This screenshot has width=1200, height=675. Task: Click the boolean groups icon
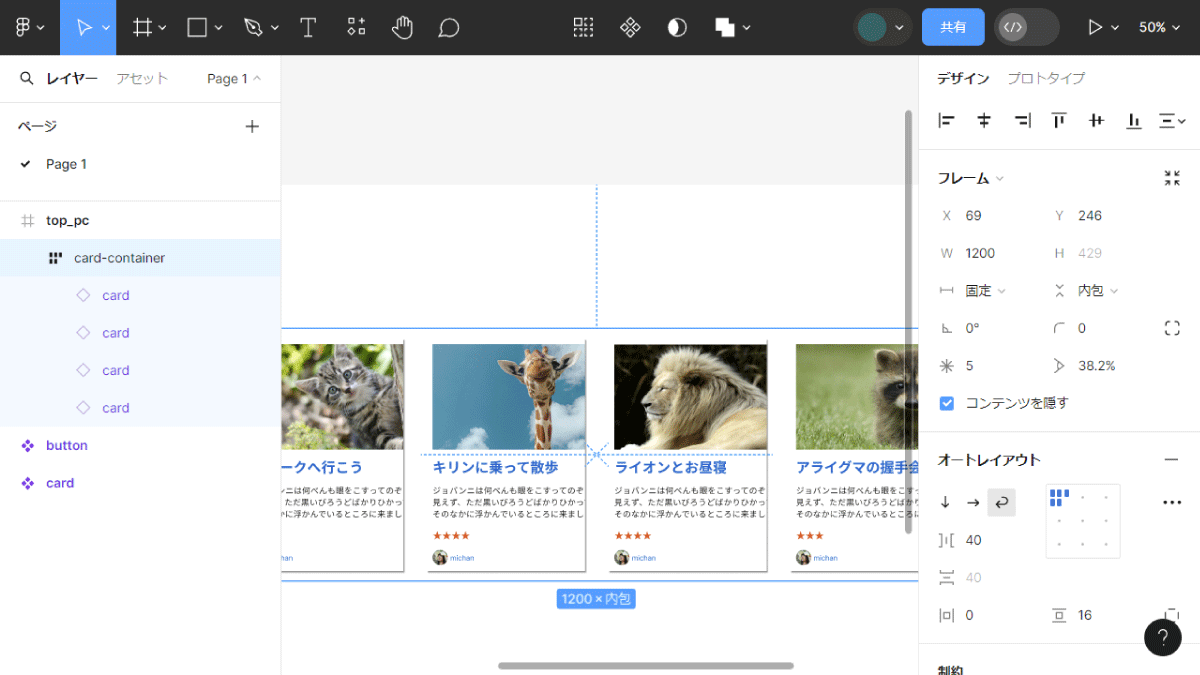pyautogui.click(x=725, y=27)
